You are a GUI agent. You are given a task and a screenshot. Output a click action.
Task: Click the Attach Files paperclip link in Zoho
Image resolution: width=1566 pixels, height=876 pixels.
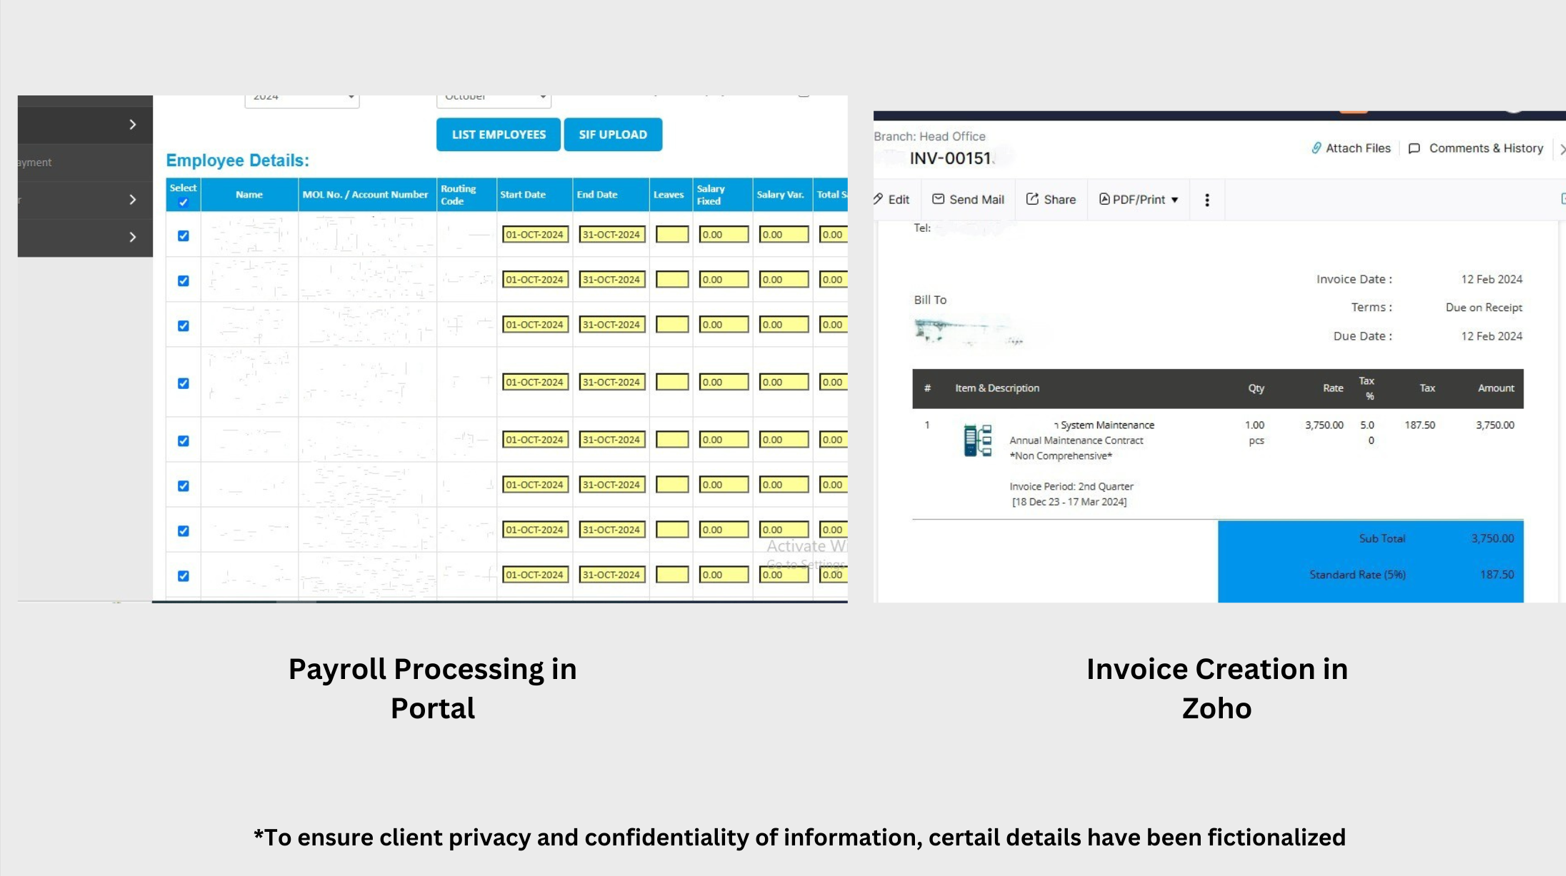pyautogui.click(x=1350, y=148)
